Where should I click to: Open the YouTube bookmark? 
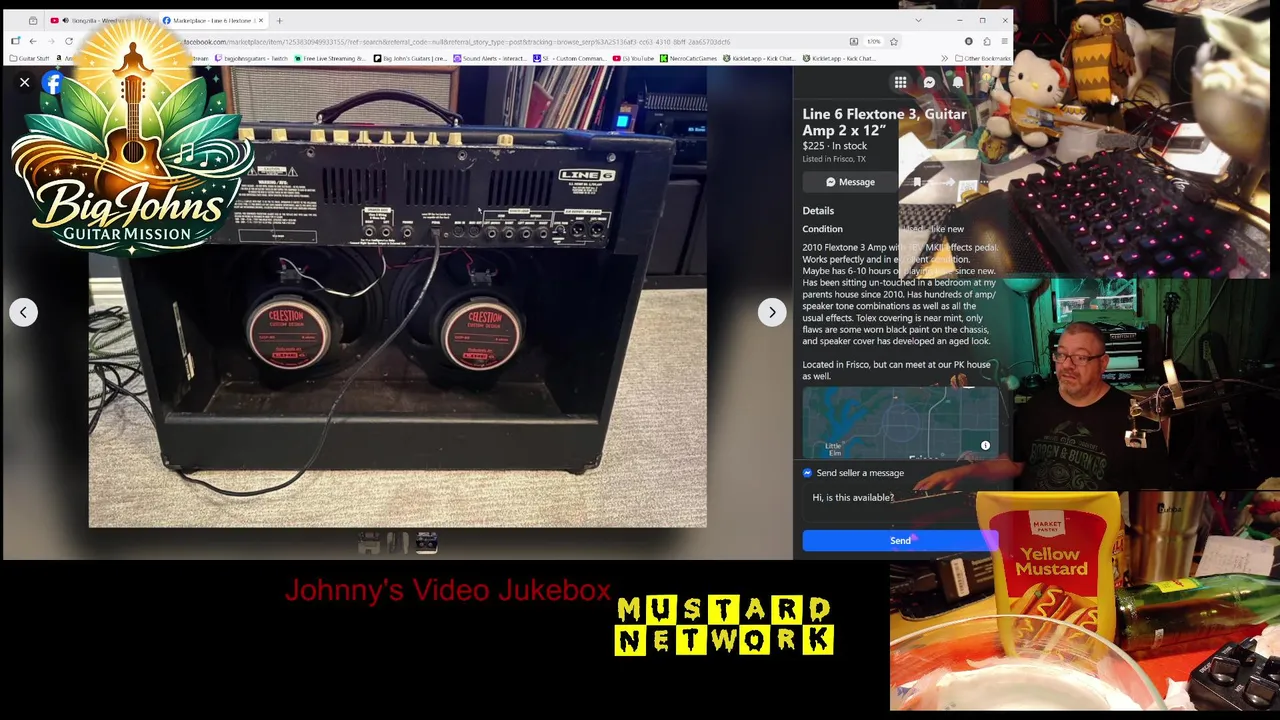(634, 58)
